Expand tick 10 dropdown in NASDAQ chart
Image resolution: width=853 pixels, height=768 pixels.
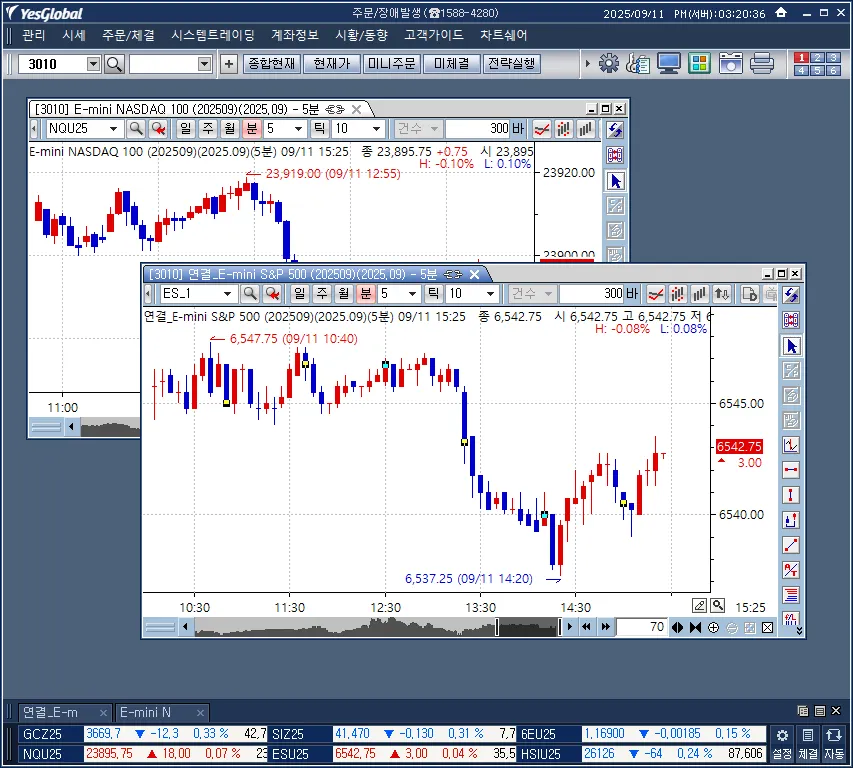pos(376,129)
